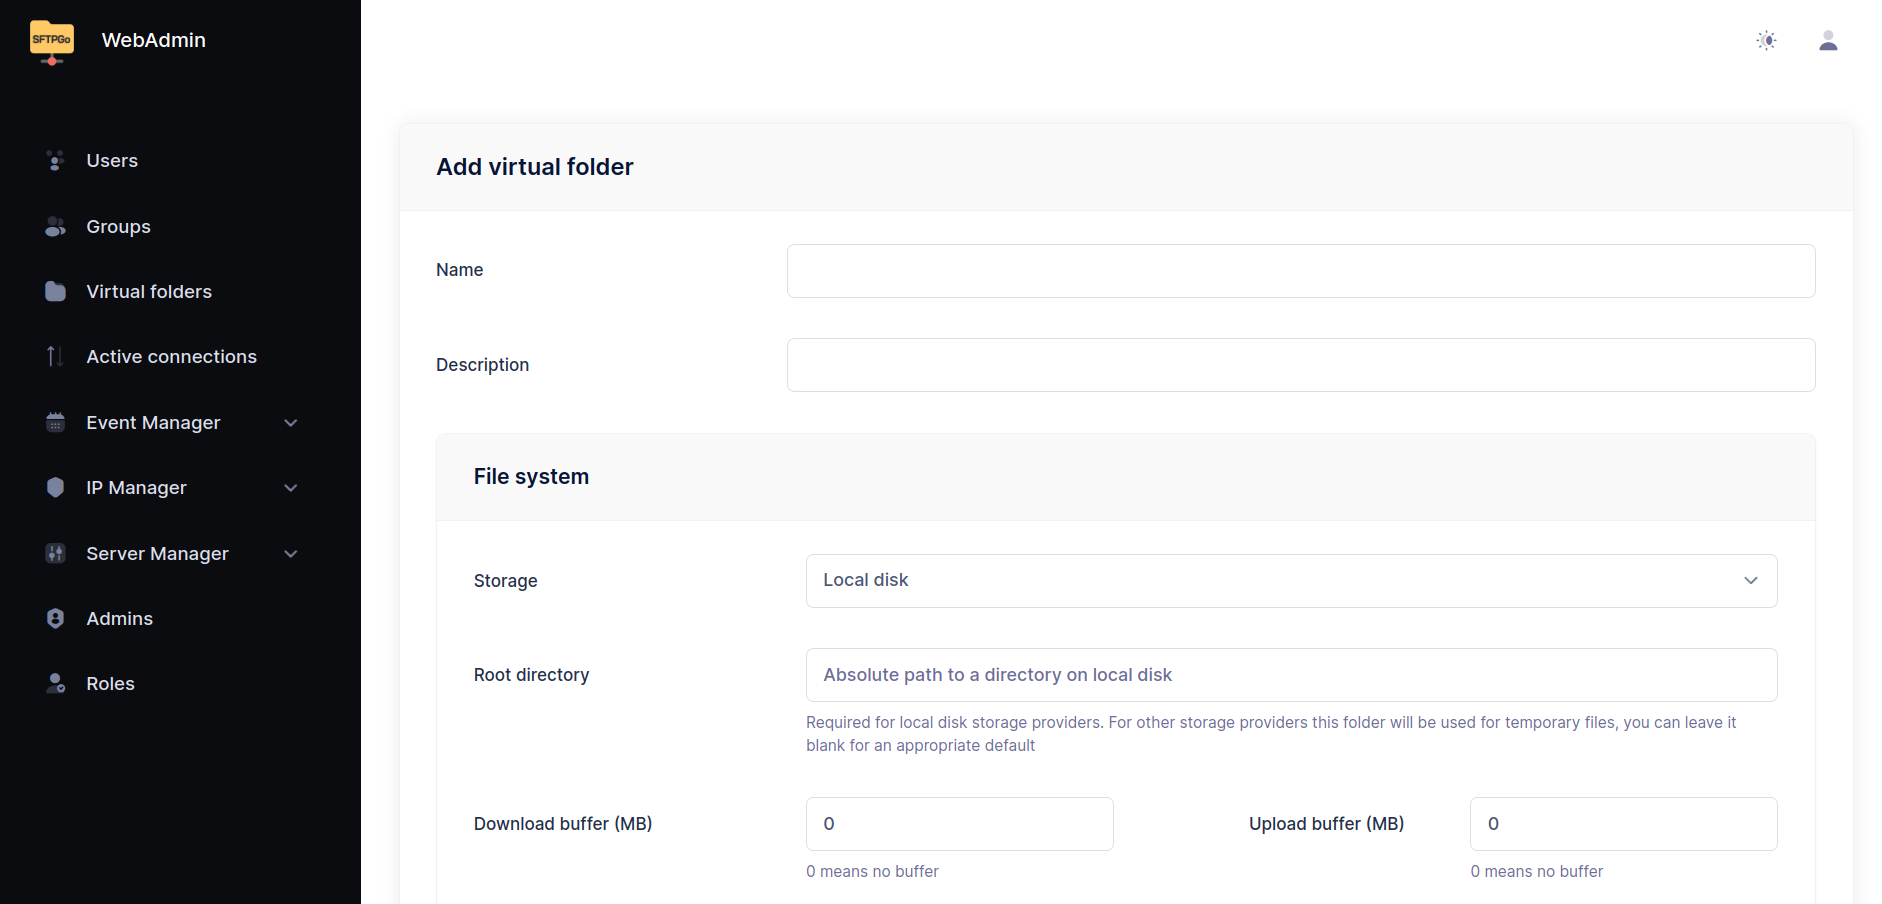Open the Event Manager menu item
Image resolution: width=1882 pixels, height=904 pixels.
153,423
